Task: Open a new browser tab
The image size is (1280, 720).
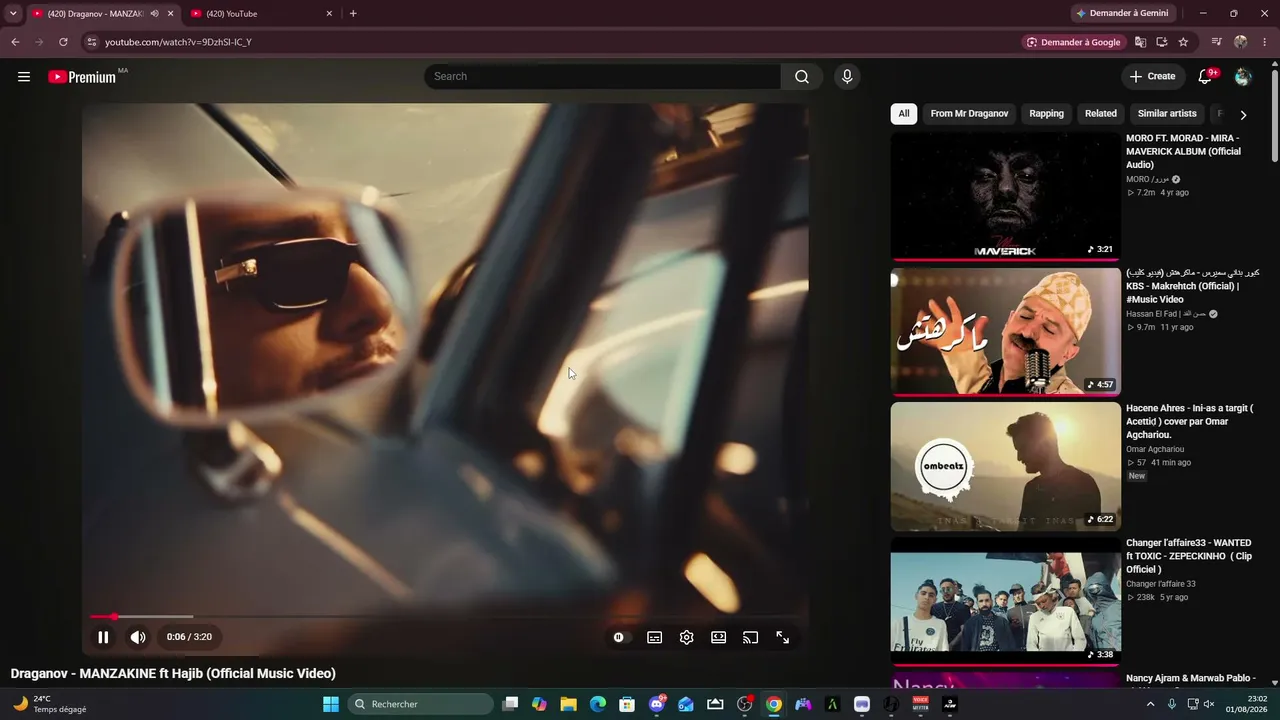Action: (353, 14)
